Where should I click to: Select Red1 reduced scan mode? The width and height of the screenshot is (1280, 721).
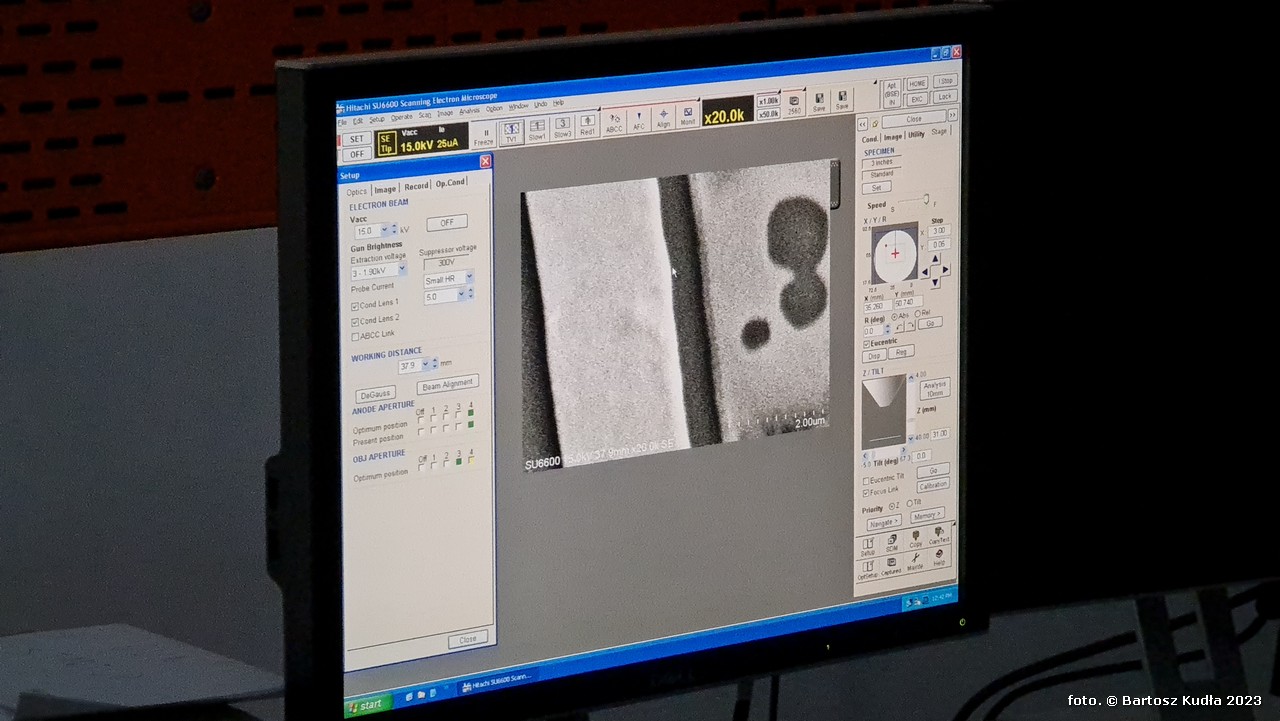(587, 125)
